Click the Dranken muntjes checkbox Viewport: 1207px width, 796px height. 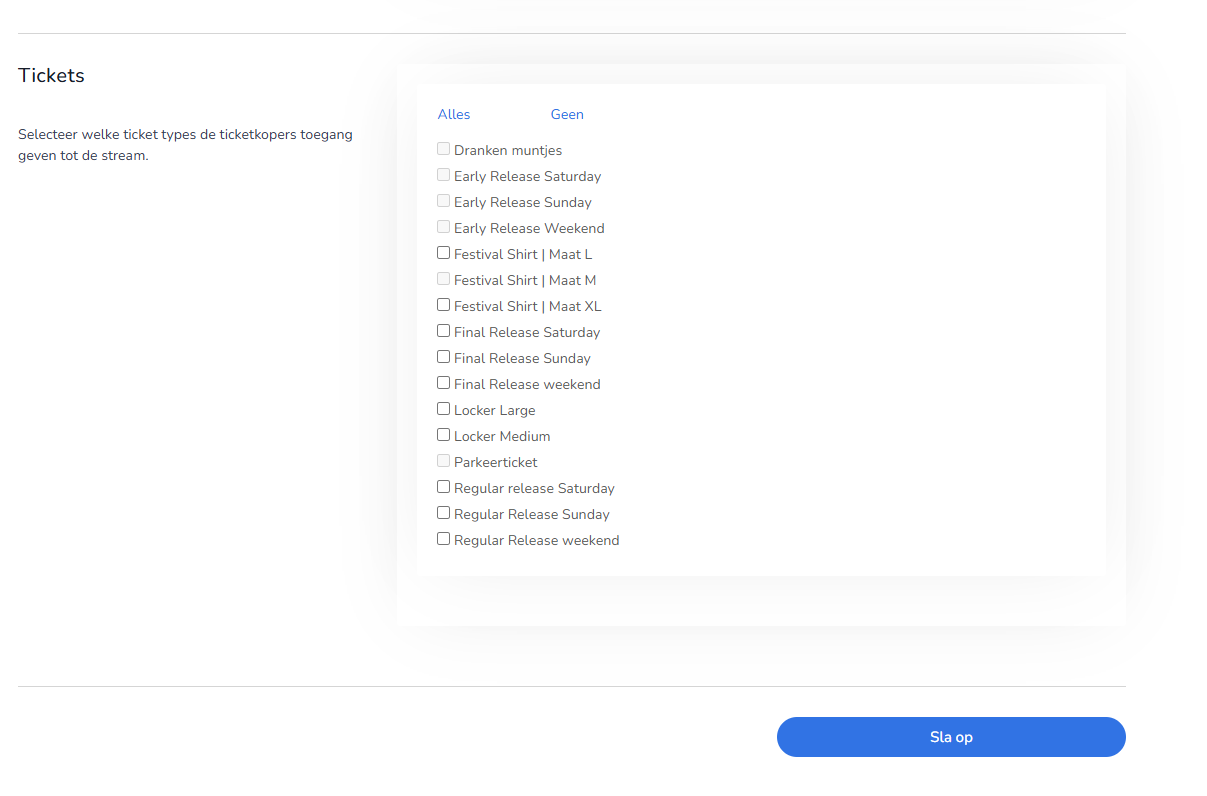point(444,149)
